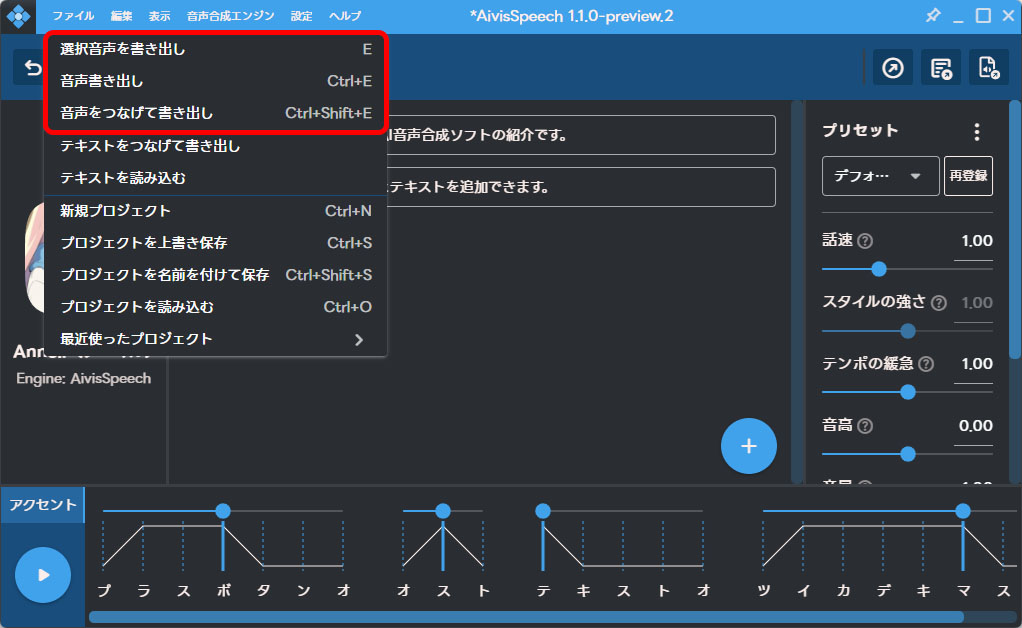Image resolution: width=1022 pixels, height=628 pixels.
Task: Choose プロジェクトを名前を付けて保存 menu entry
Action: (216, 275)
